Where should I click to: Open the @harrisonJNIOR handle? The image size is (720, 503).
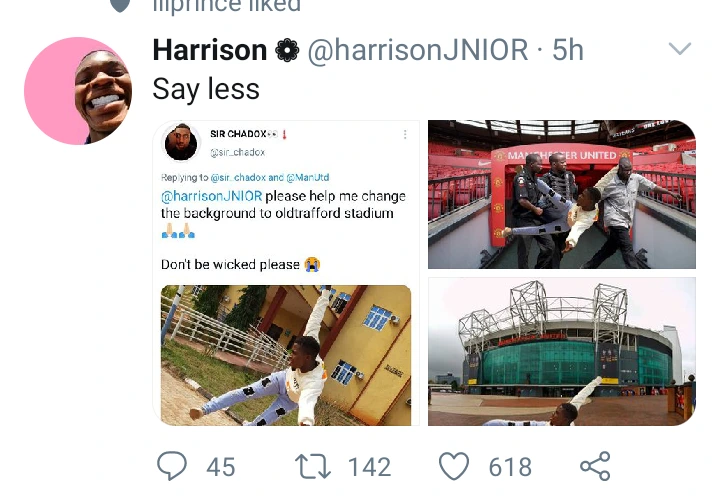click(418, 50)
